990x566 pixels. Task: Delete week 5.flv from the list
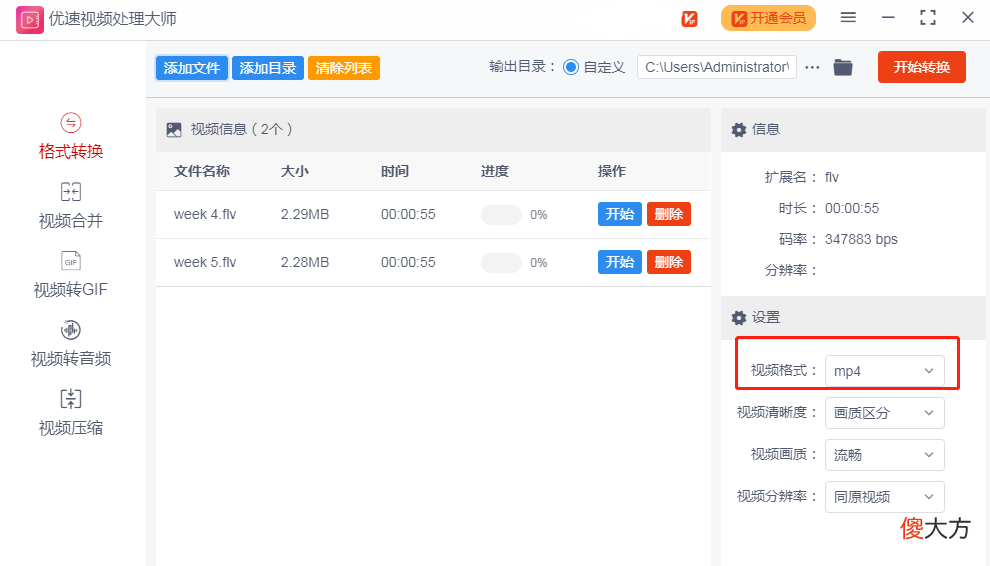(669, 262)
